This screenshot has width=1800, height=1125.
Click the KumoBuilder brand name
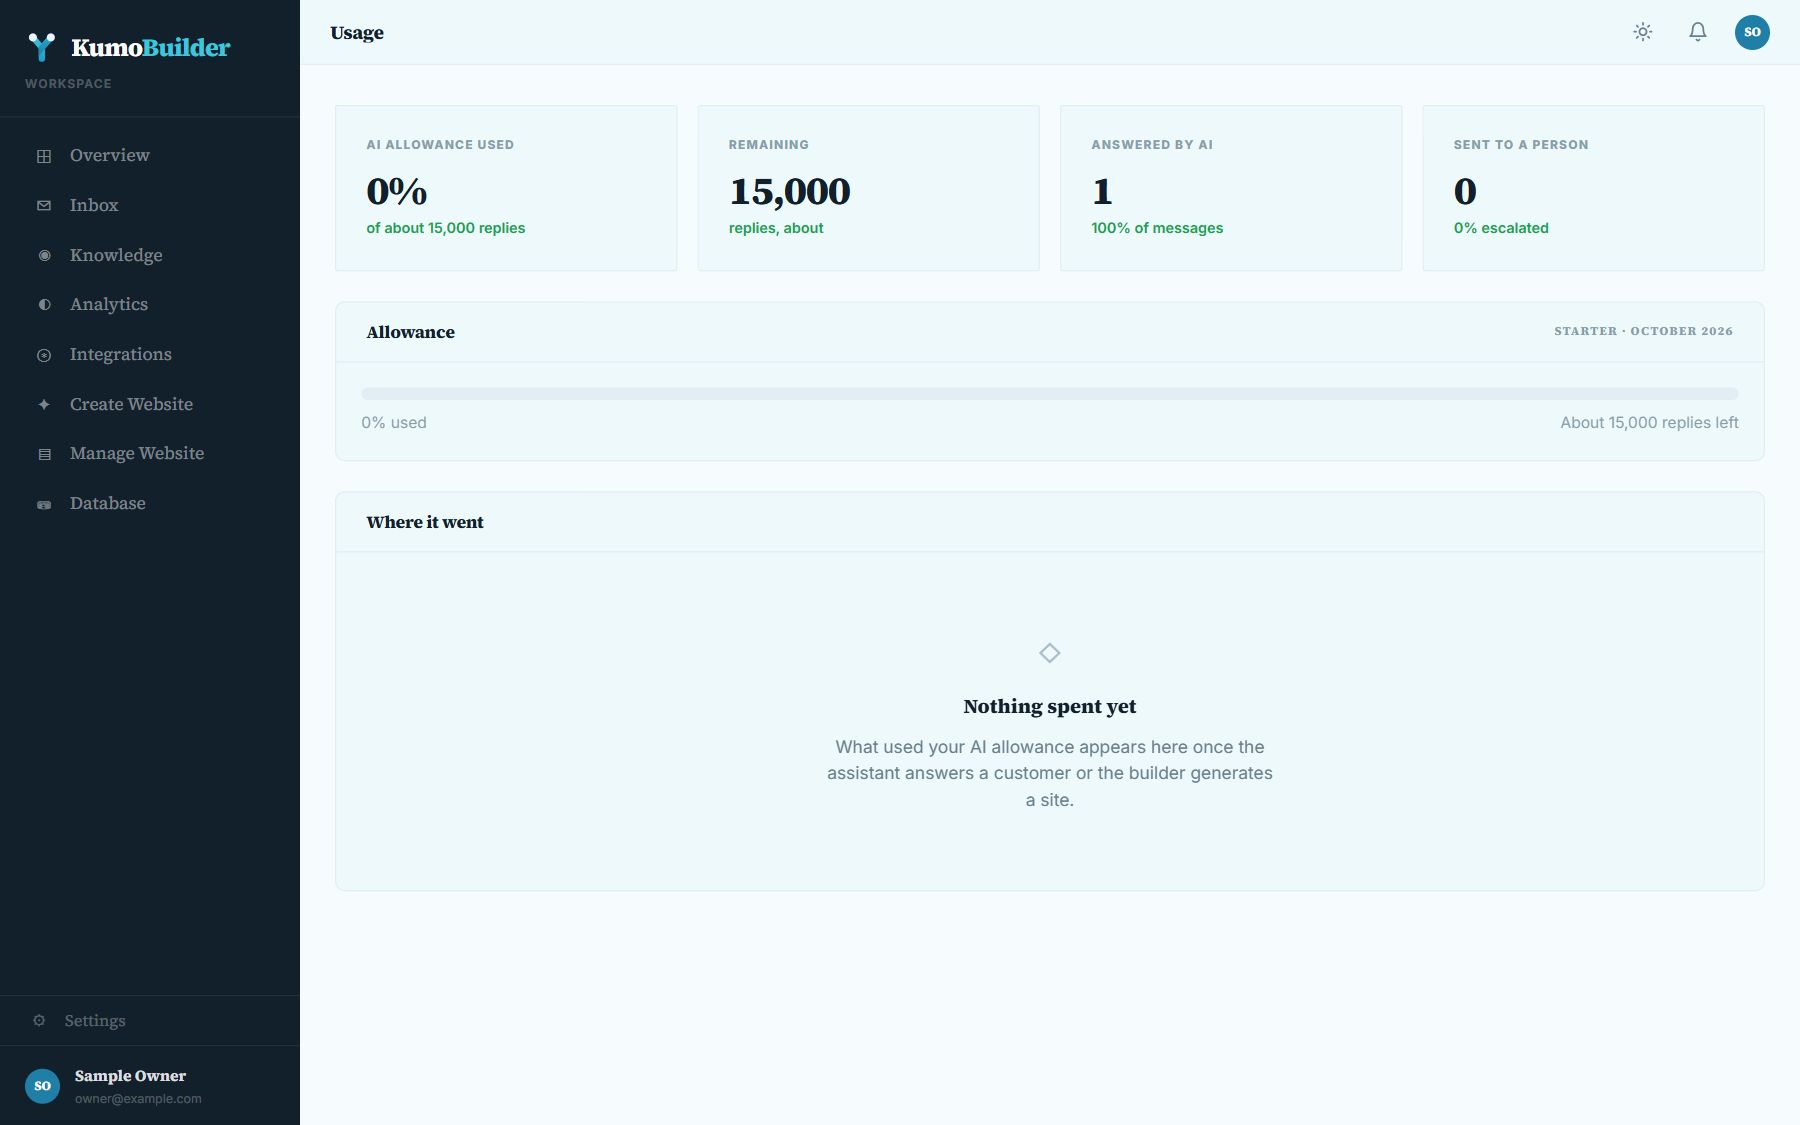coord(151,47)
